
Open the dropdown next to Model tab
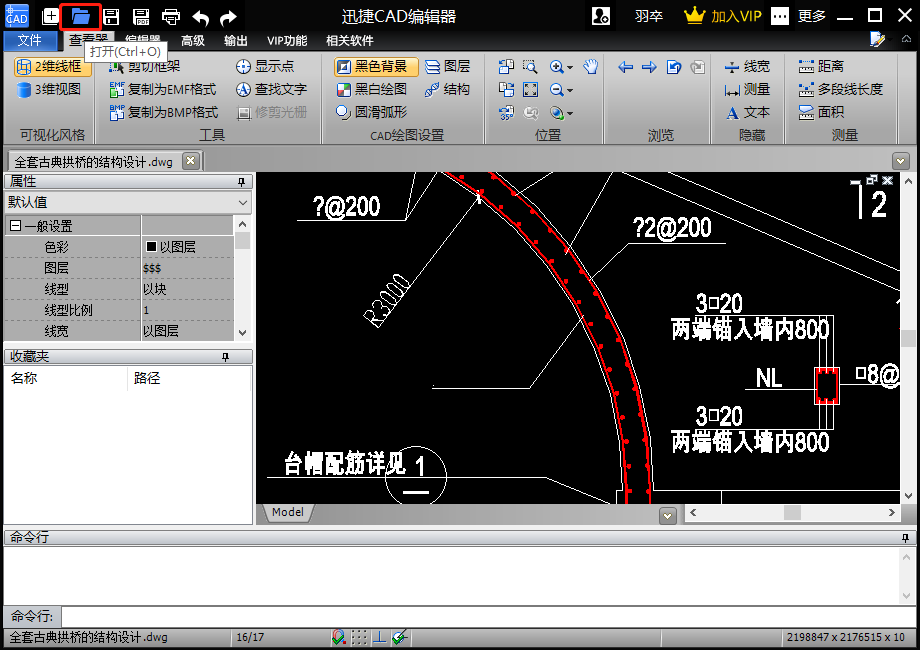pyautogui.click(x=667, y=516)
